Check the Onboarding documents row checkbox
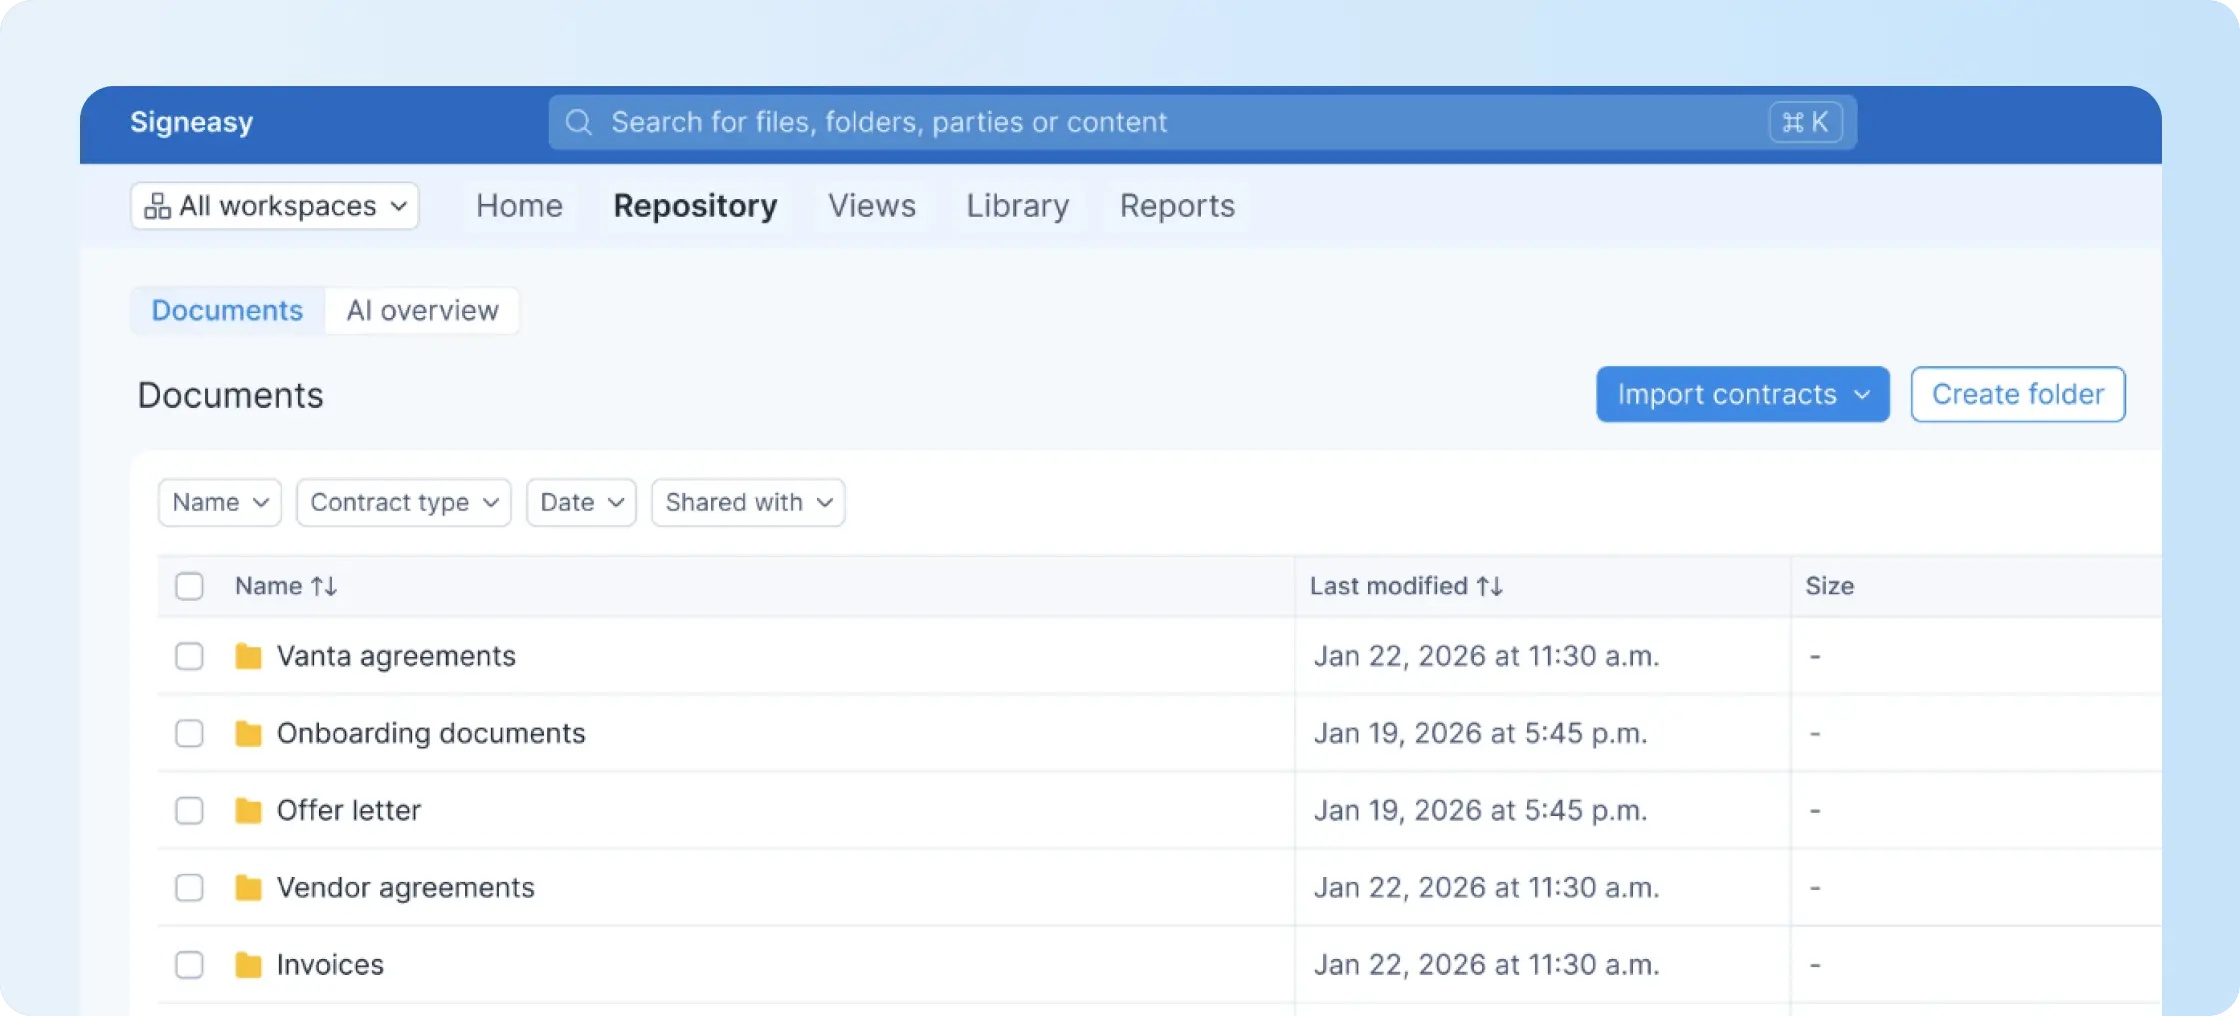This screenshot has height=1016, width=2240. pyautogui.click(x=189, y=733)
